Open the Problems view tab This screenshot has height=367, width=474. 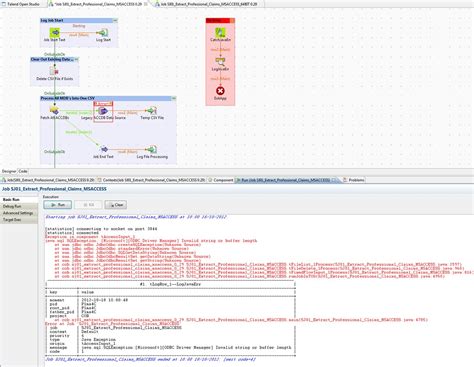click(x=354, y=180)
